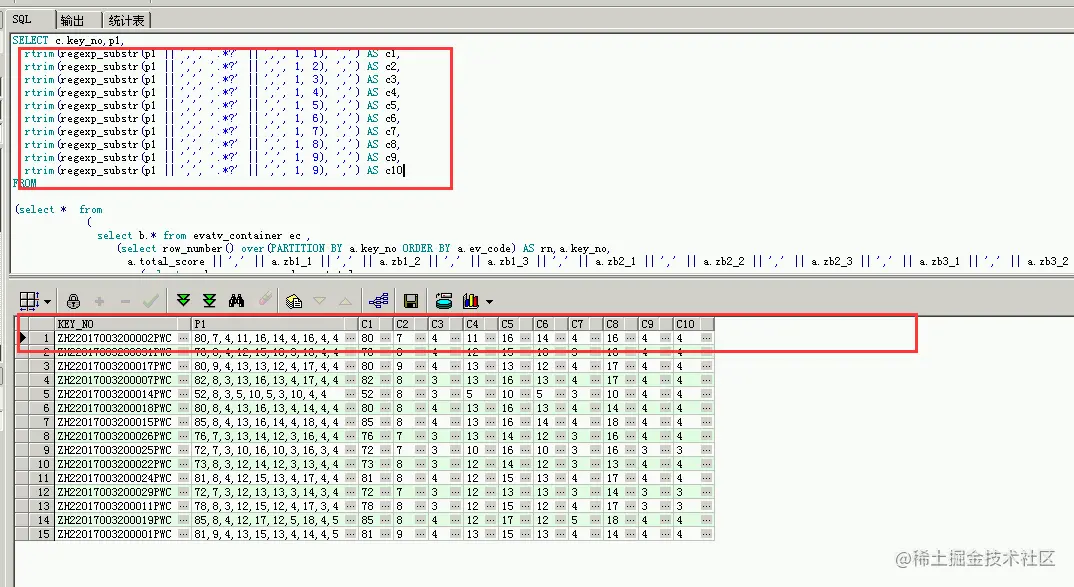Select cell ZH22017003200019PWC
This screenshot has width=1074, height=587.
click(x=115, y=520)
